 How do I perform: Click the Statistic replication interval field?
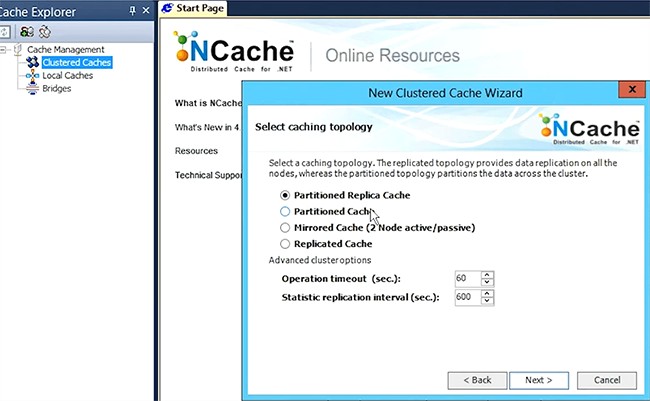point(468,297)
